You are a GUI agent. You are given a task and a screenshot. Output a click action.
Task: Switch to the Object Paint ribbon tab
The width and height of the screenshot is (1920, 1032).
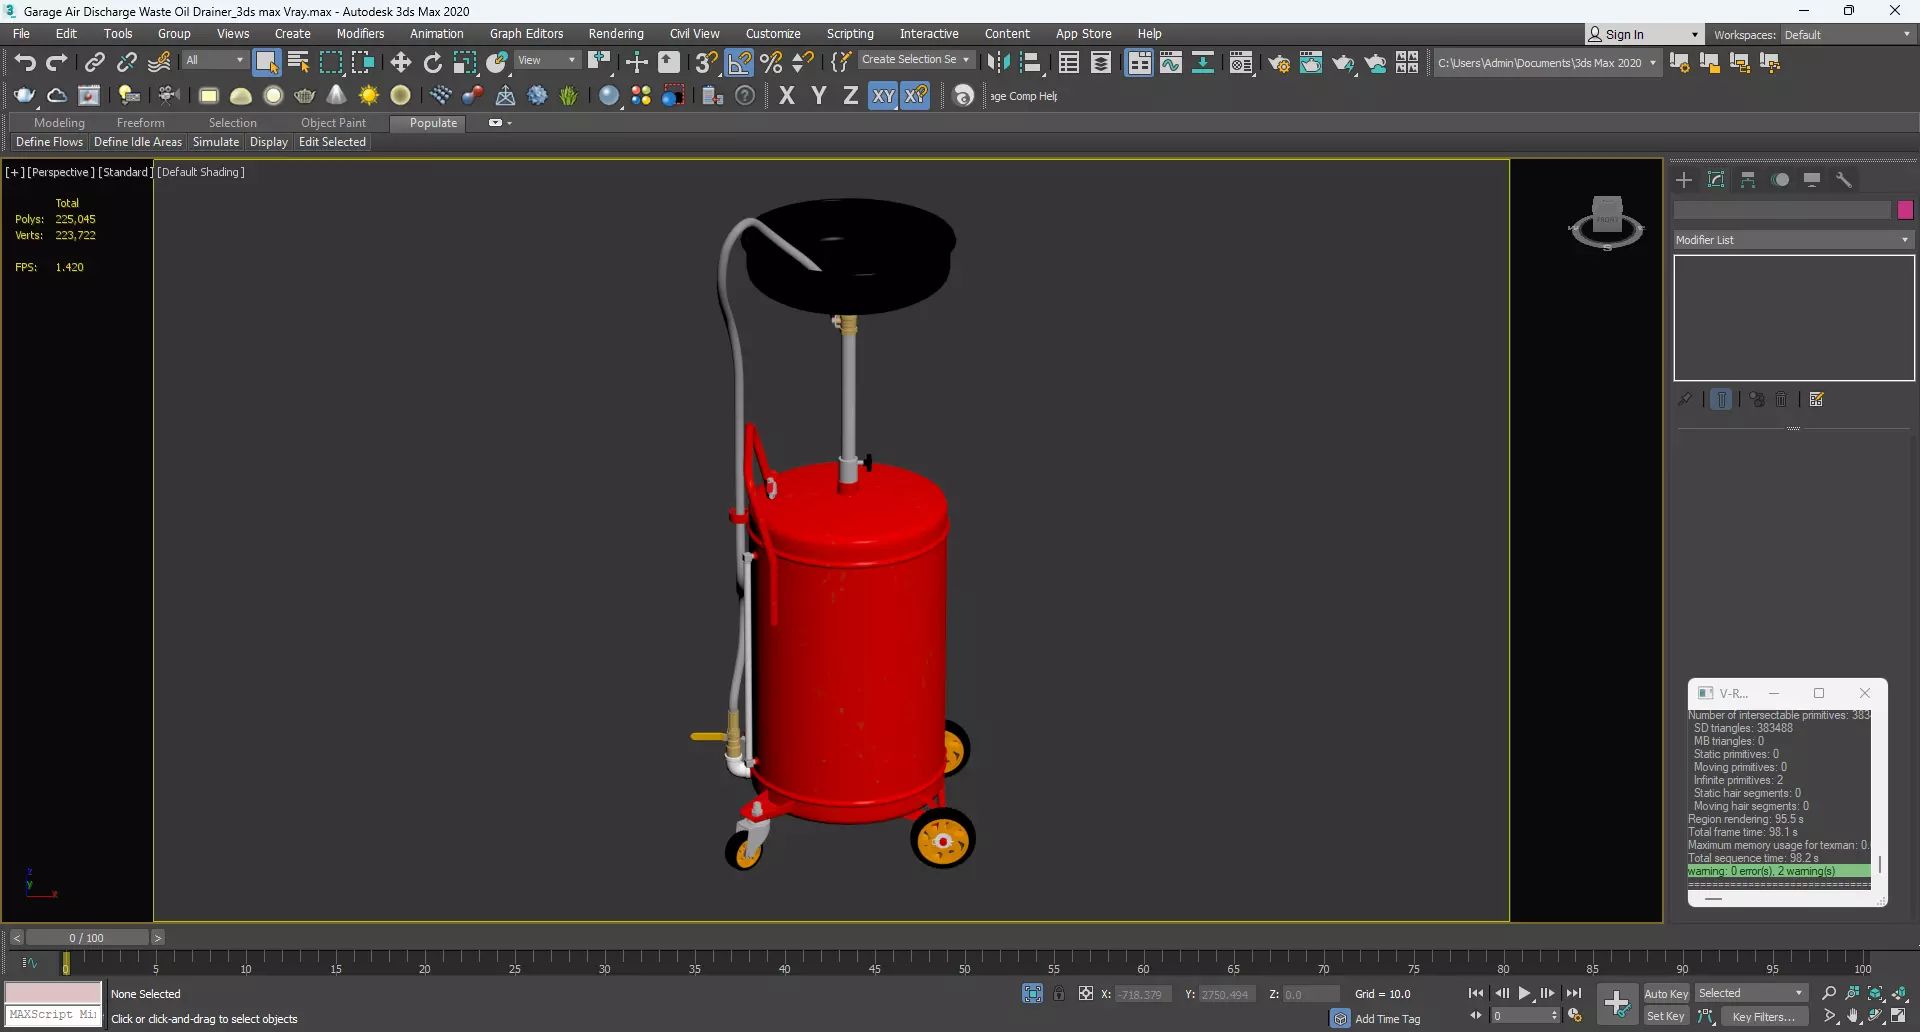point(333,123)
